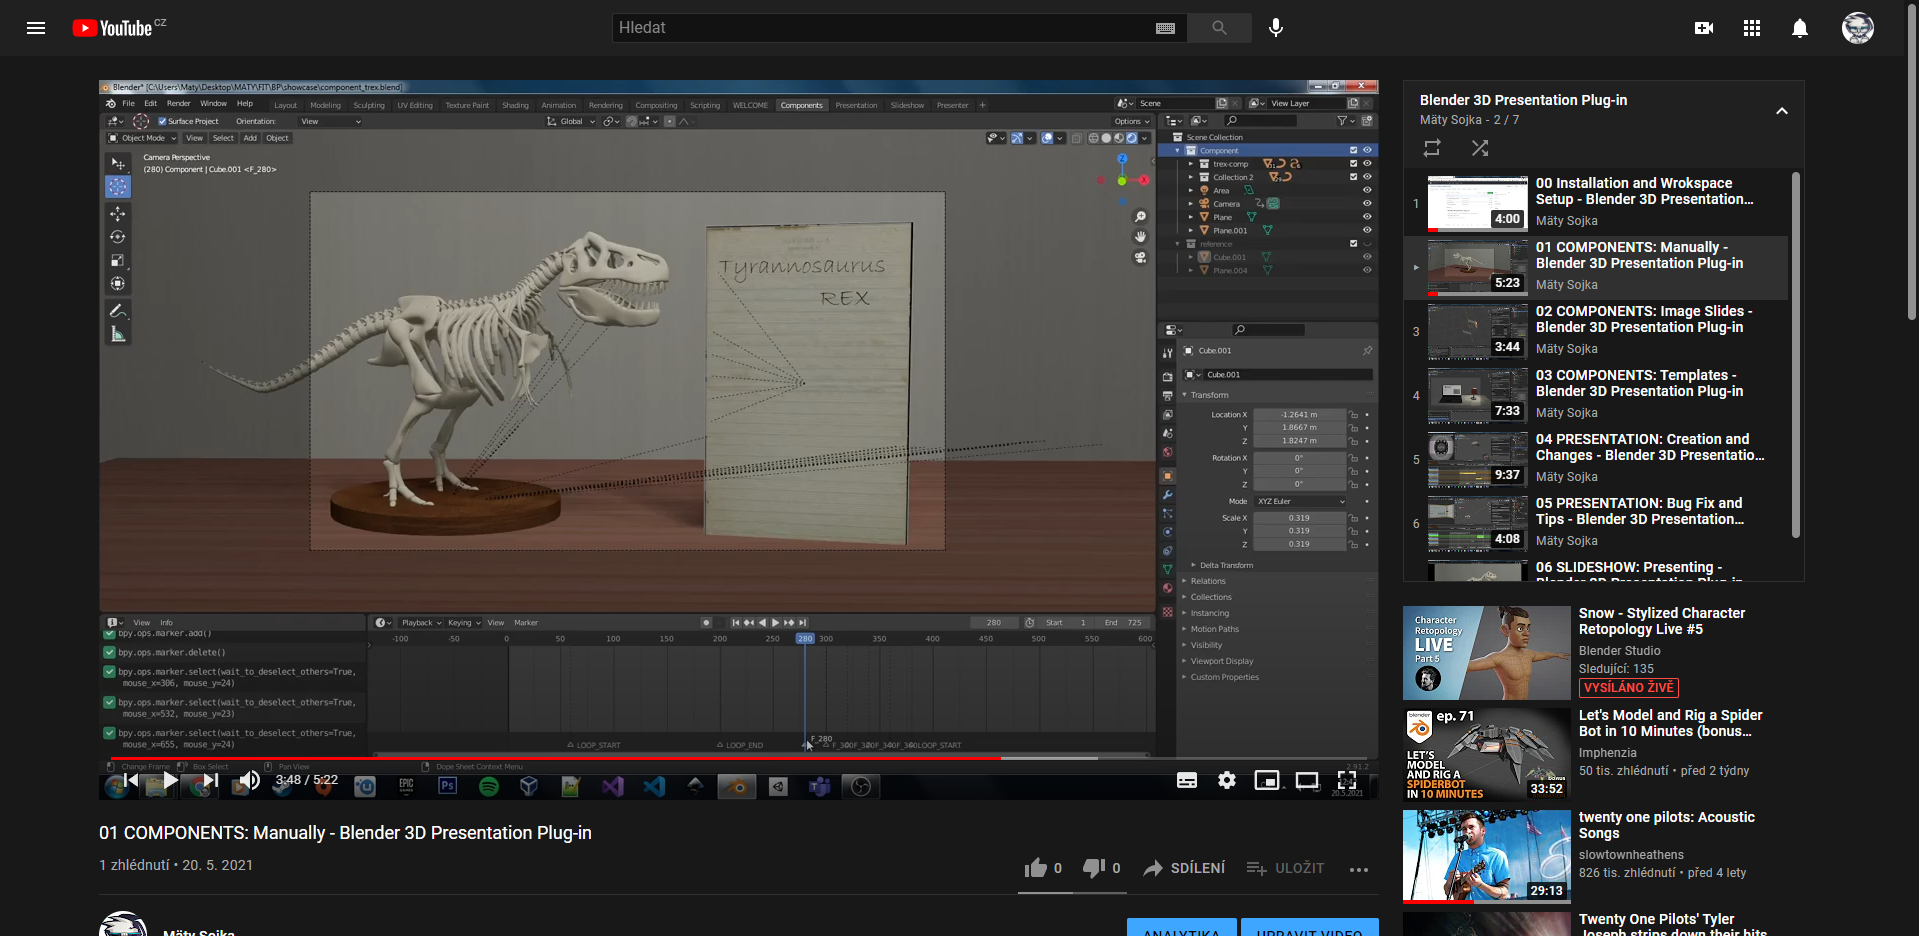Switch the player to theater mode
Screen dimensions: 1919x936
[1306, 780]
